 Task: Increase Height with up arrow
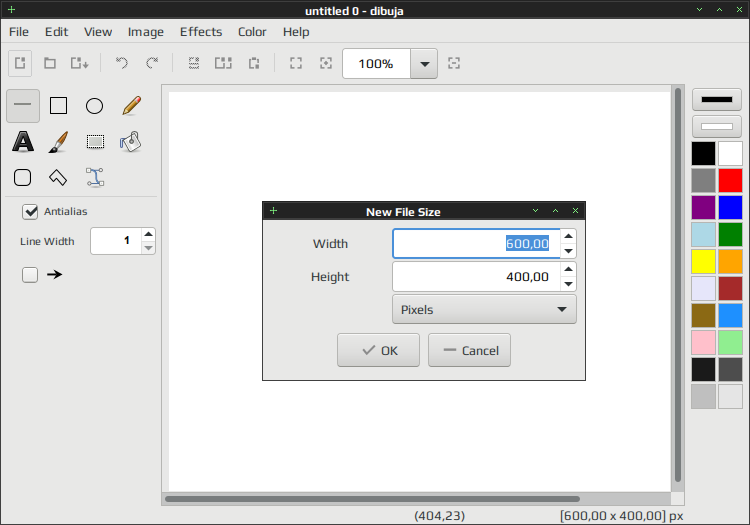pos(568,269)
